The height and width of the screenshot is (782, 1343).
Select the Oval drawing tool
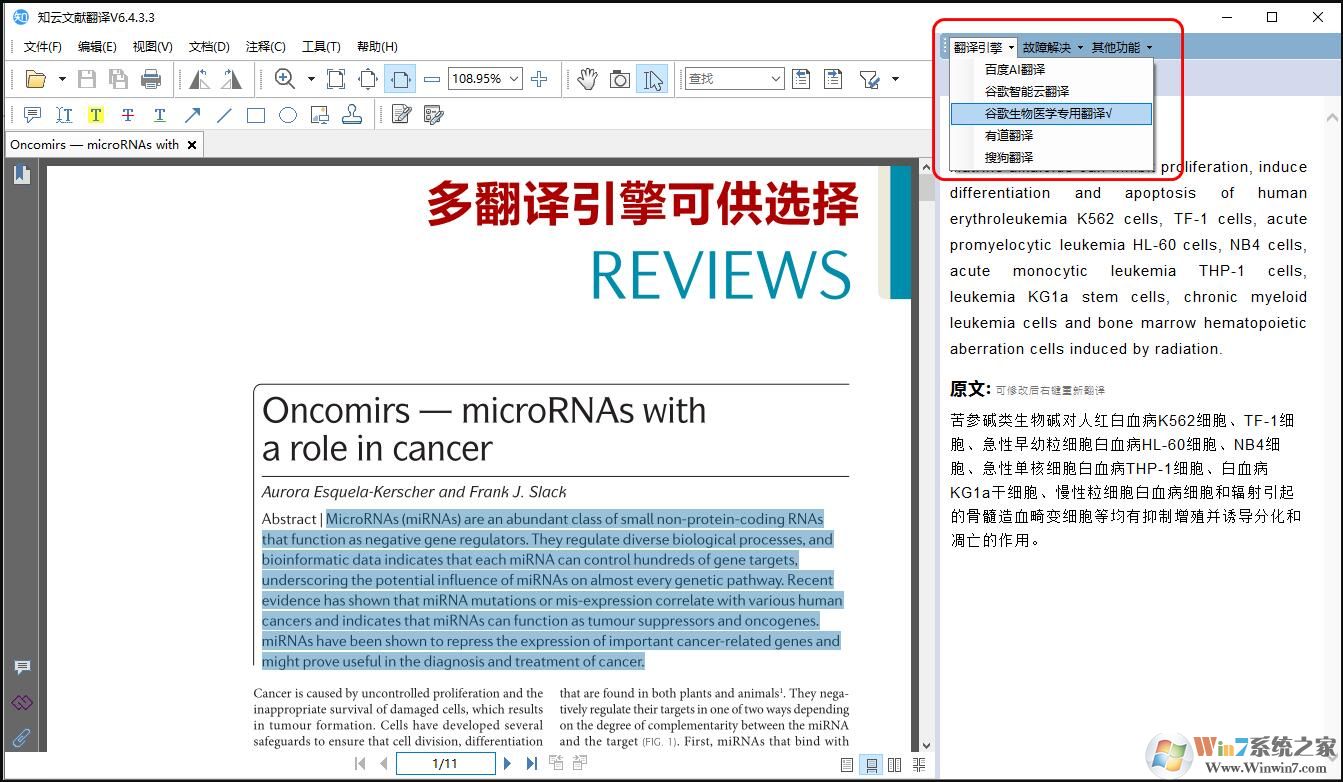[x=288, y=115]
